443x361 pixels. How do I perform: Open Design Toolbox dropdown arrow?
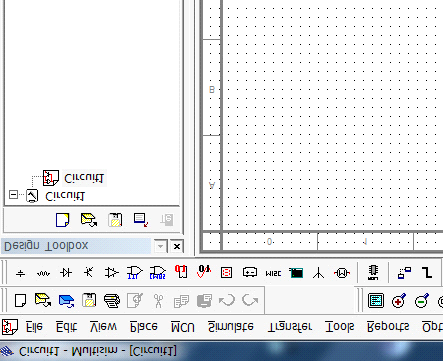tap(160, 246)
